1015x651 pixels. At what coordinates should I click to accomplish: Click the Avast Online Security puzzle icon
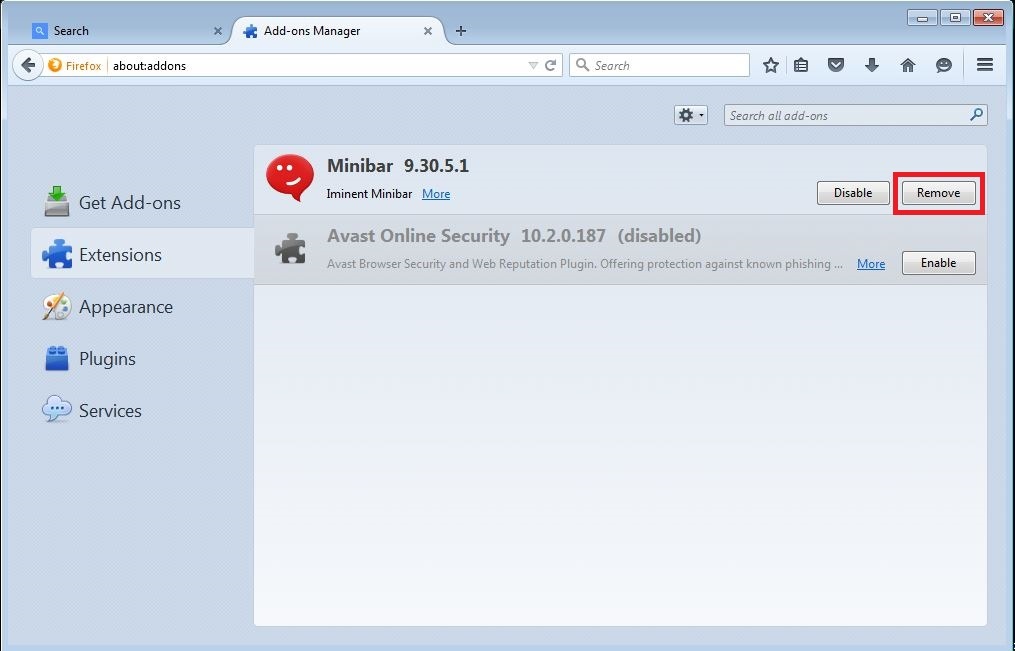tap(290, 248)
